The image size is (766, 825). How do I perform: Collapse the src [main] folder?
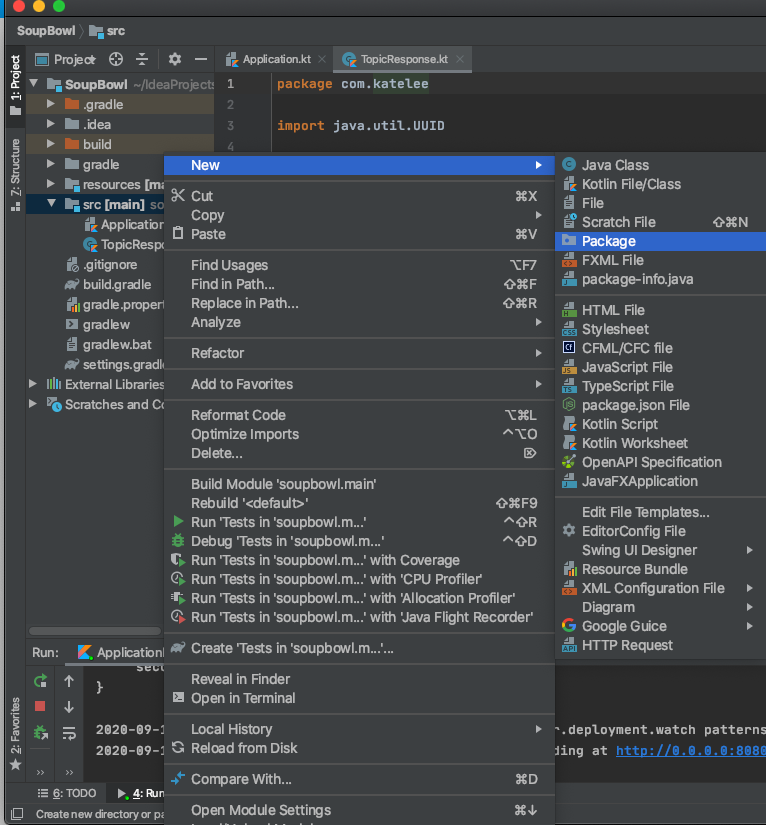tap(51, 204)
